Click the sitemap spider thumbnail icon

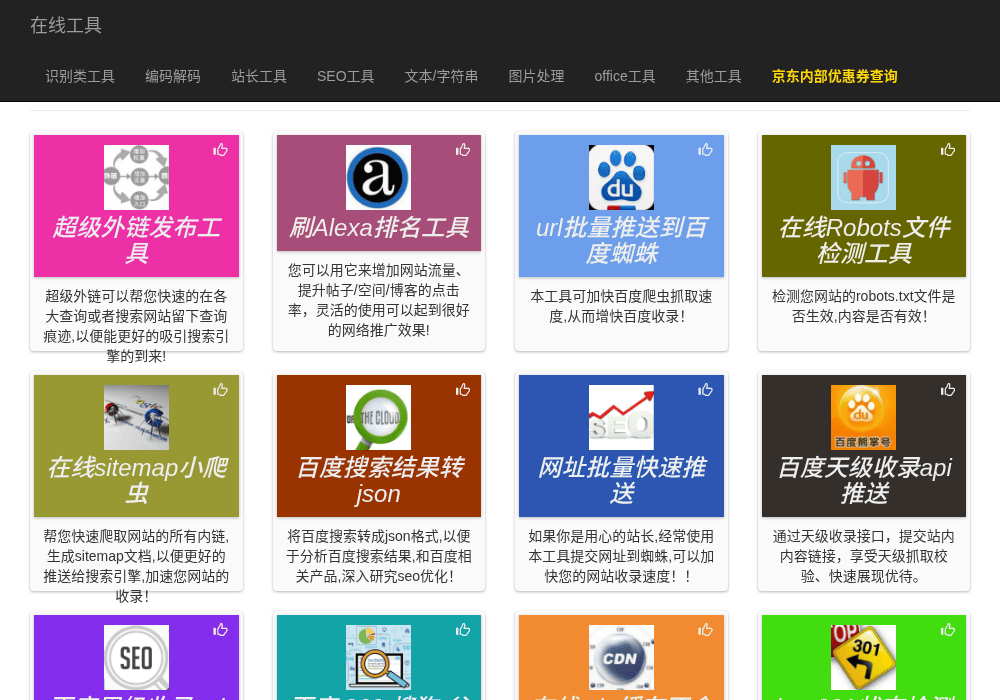click(x=136, y=418)
